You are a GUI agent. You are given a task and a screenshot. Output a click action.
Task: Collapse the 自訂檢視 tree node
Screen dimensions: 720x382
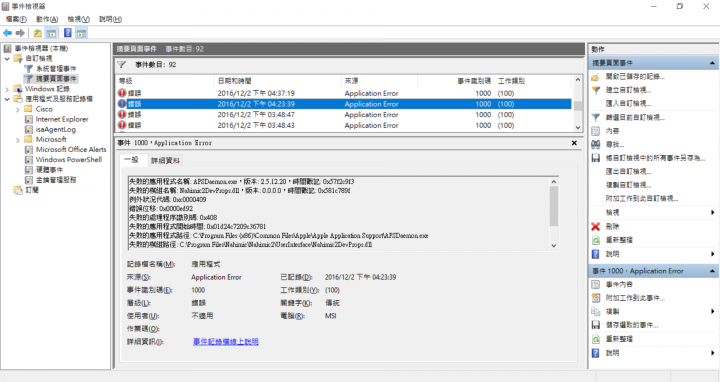point(7,59)
